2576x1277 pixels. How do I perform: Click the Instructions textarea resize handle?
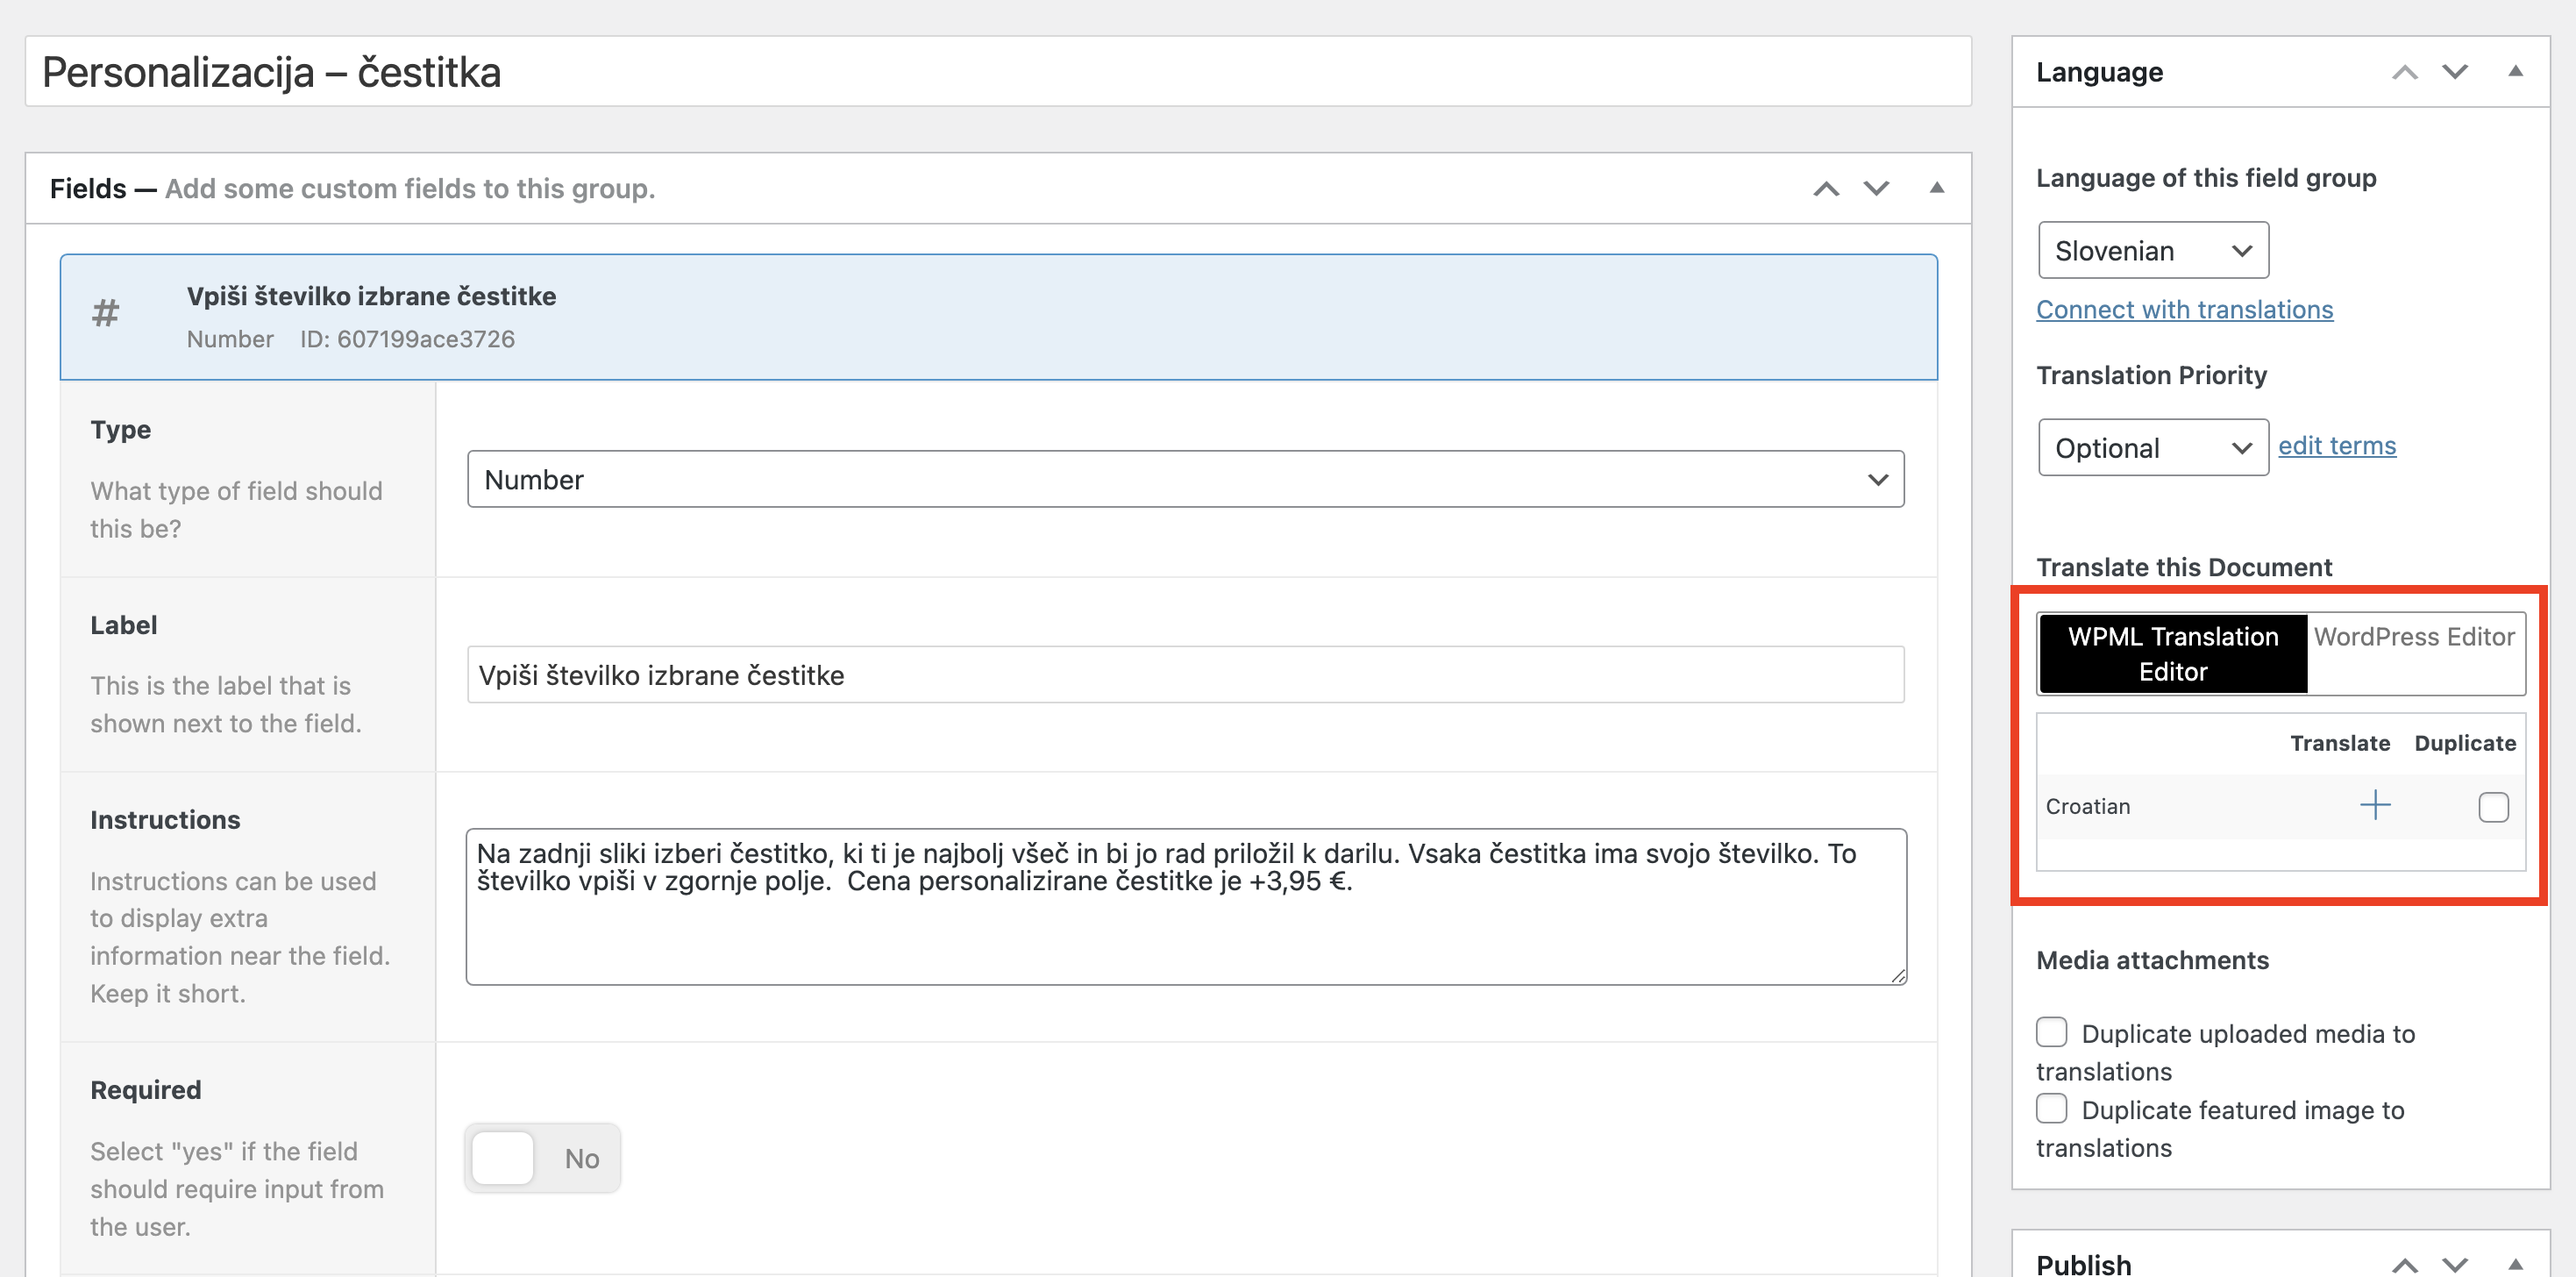coord(1897,976)
